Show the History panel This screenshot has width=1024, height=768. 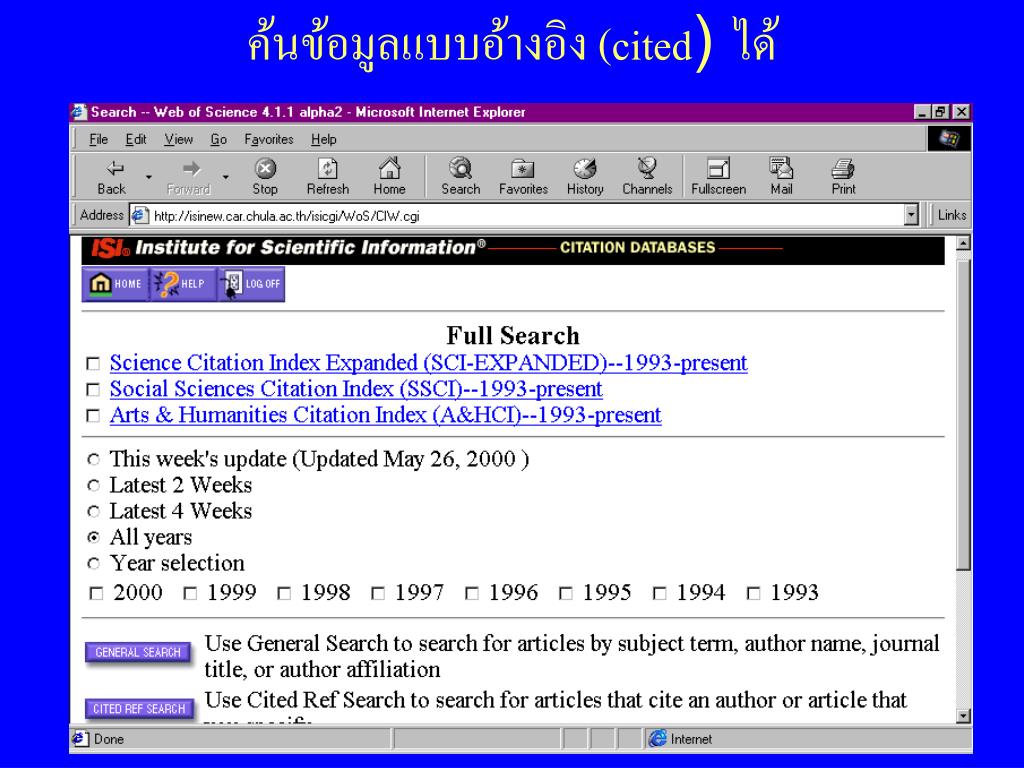[585, 176]
